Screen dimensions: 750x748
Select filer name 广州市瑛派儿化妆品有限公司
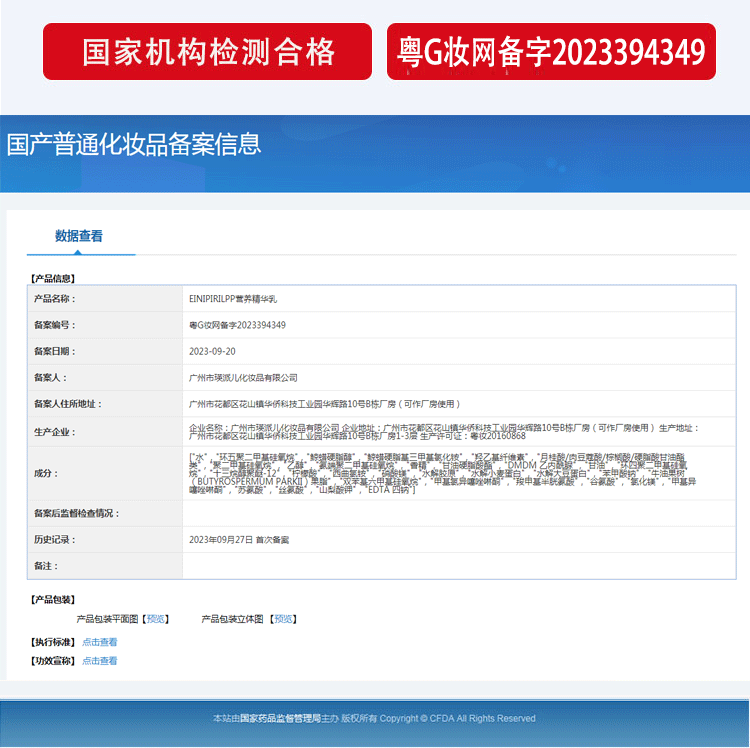243,378
